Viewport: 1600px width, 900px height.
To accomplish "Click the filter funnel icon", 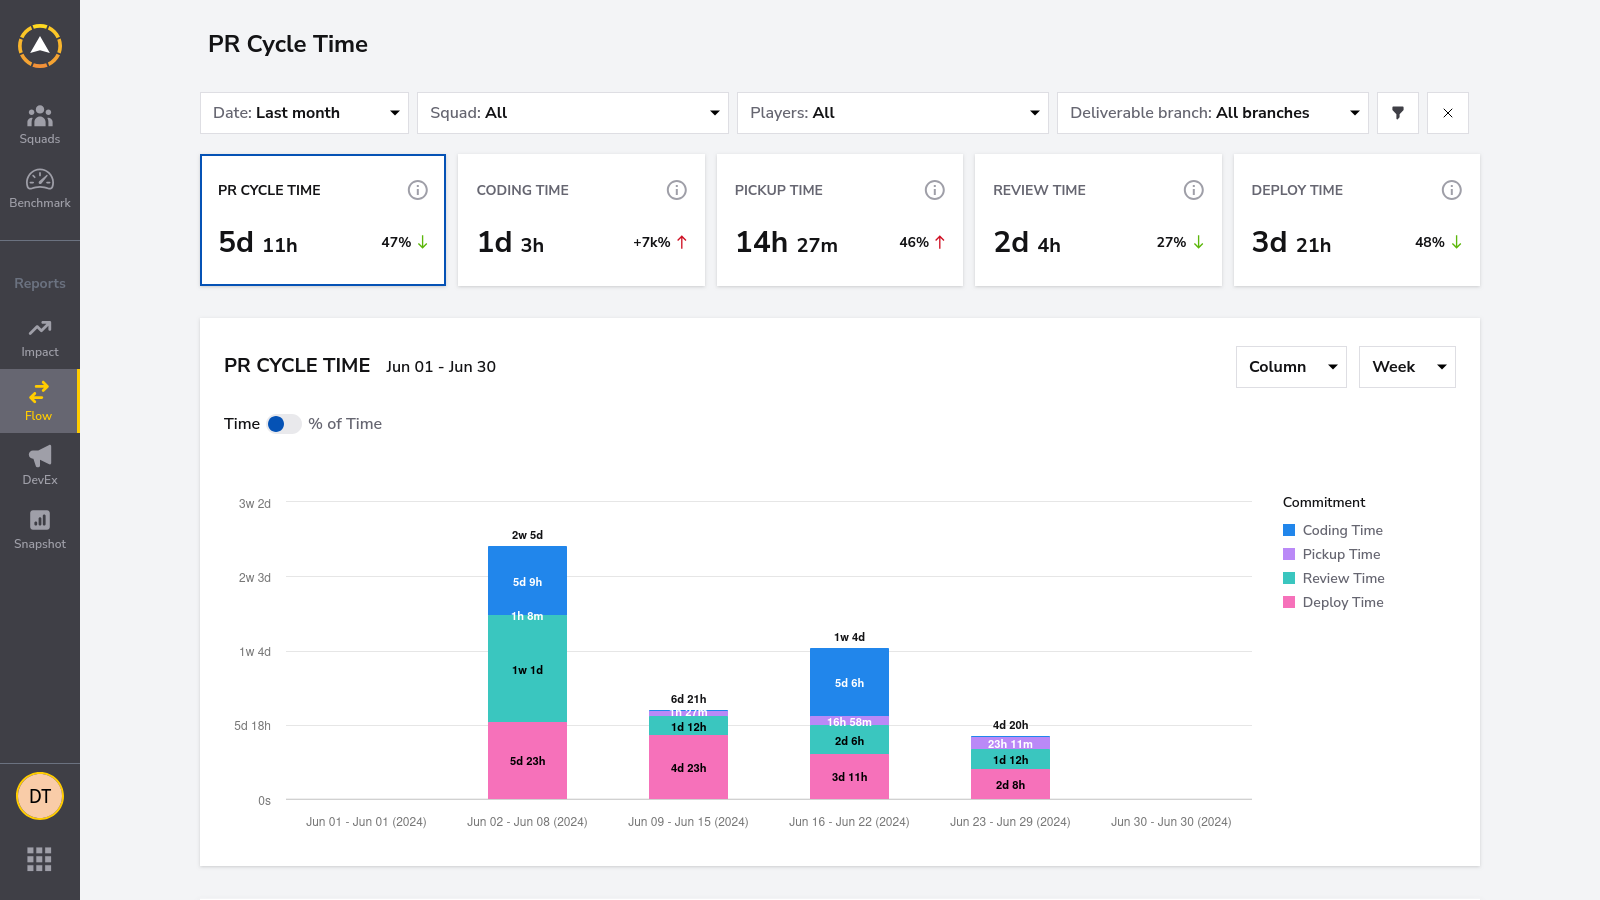I will click(x=1398, y=113).
